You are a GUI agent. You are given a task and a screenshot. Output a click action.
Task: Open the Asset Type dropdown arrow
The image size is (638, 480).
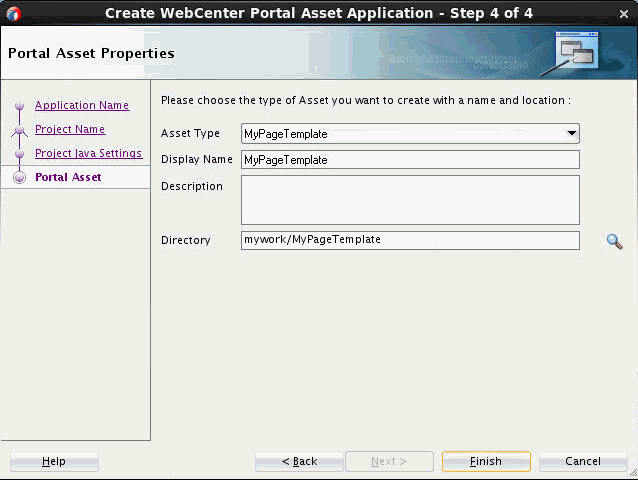[572, 134]
